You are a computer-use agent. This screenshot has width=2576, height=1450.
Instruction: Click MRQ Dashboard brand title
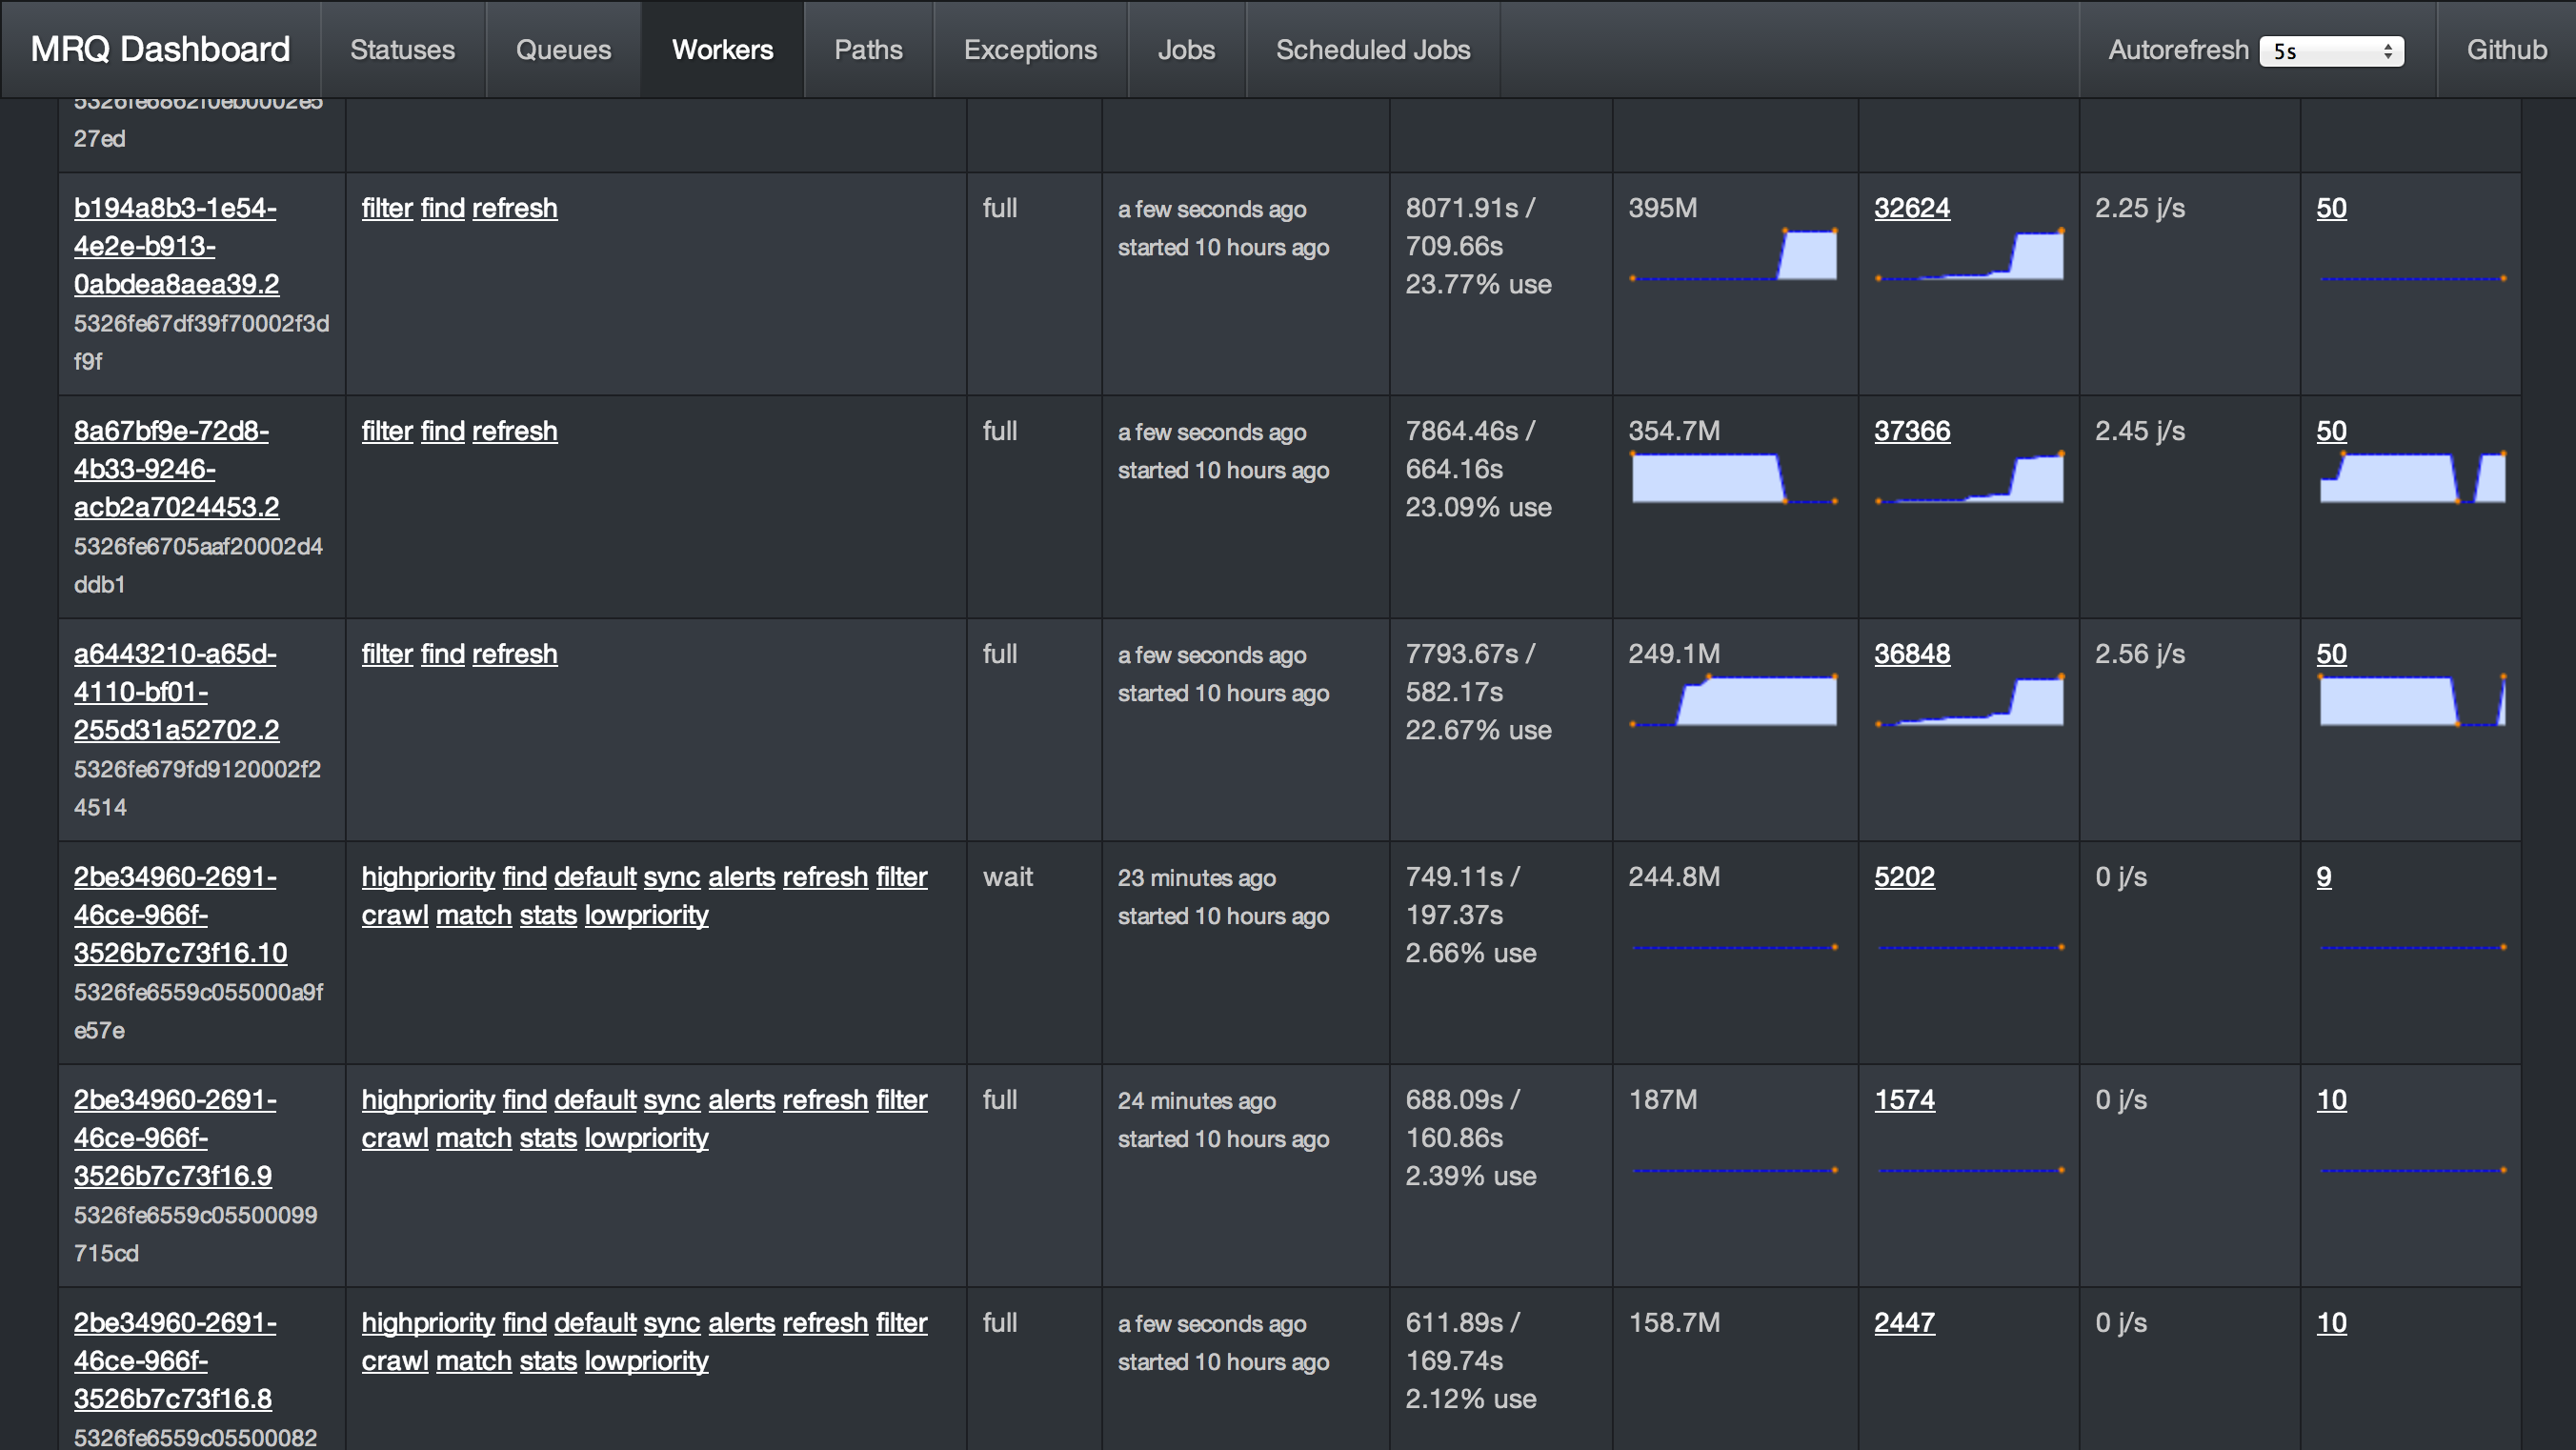pyautogui.click(x=160, y=49)
